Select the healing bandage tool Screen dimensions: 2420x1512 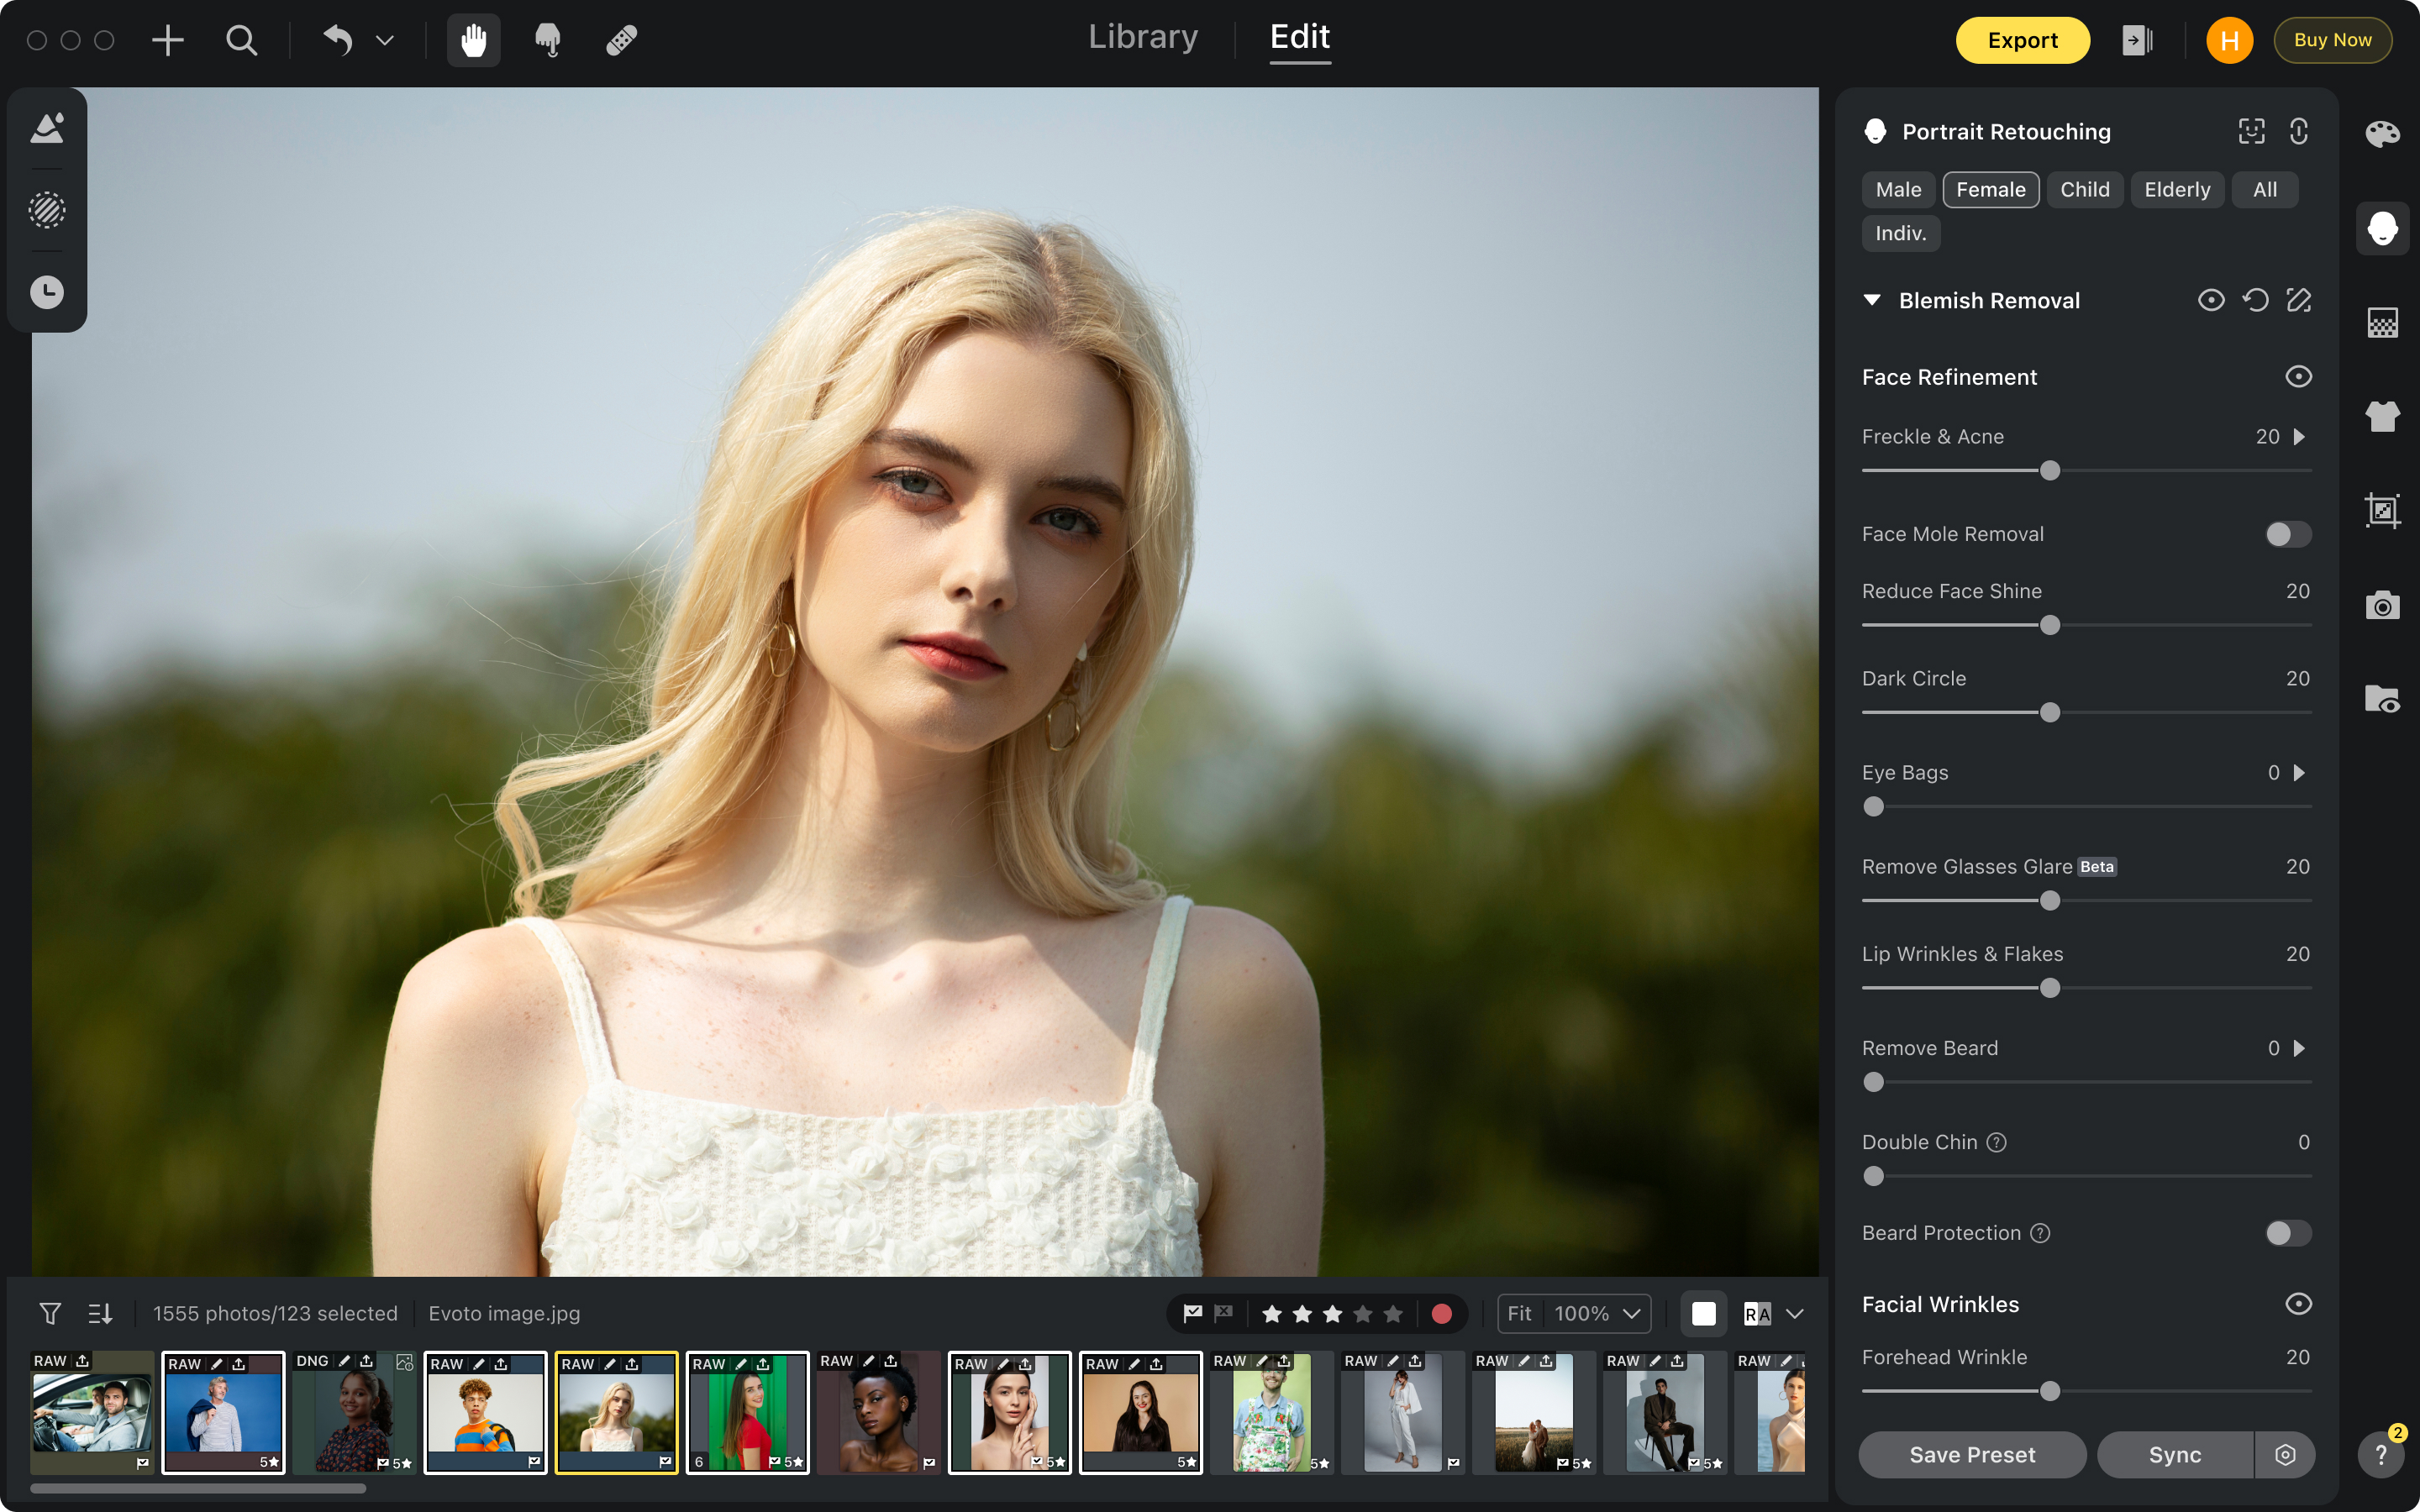[621, 41]
